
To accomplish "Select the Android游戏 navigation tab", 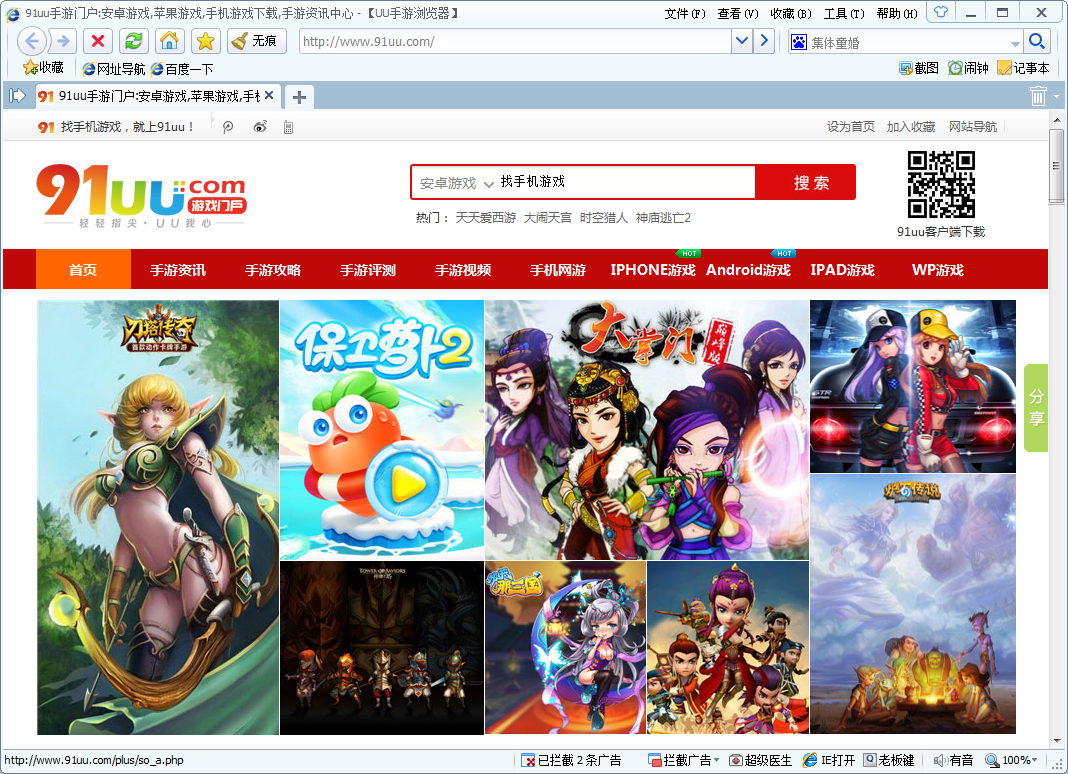I will point(748,270).
